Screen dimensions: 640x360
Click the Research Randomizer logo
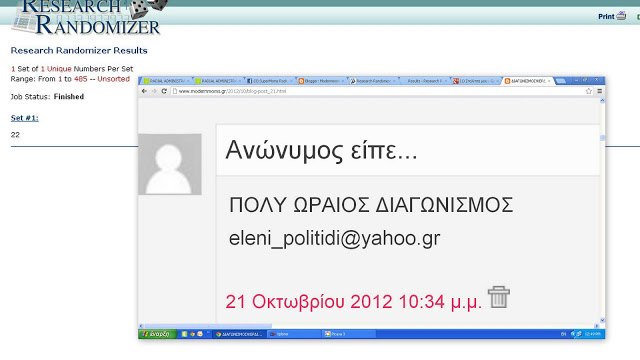[90, 17]
